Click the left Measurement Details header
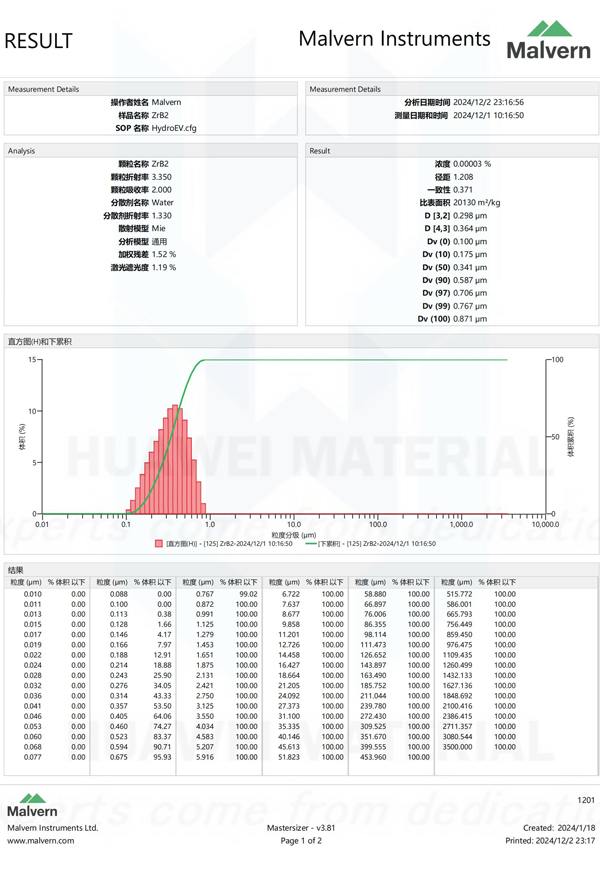Screen dimensions: 600x875 43,89
